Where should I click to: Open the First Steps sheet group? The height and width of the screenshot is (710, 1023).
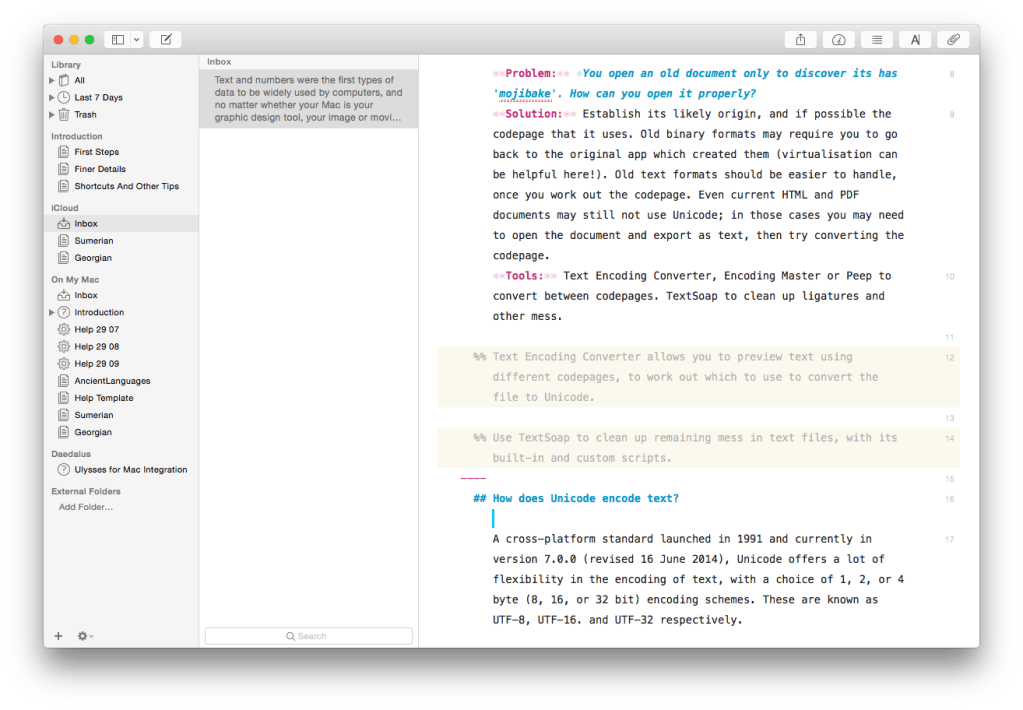[97, 152]
